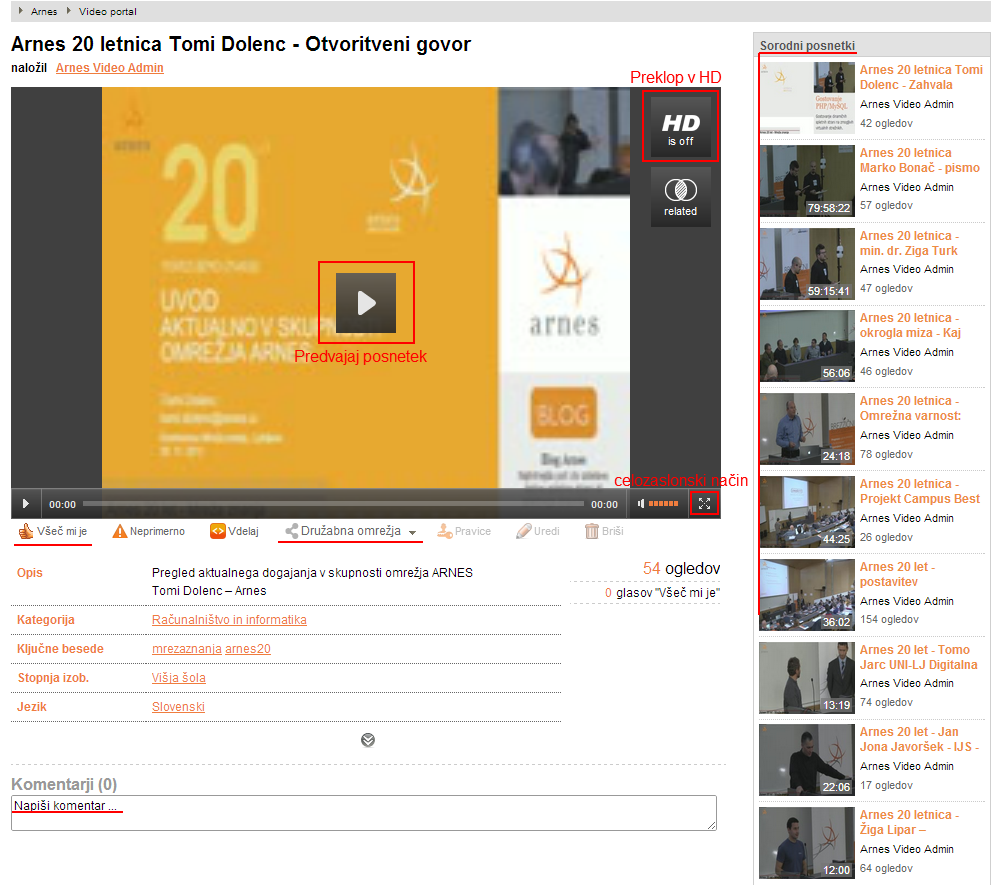Open the Projekt Campus Best video title
The height and width of the screenshot is (885, 1000).
point(920,491)
